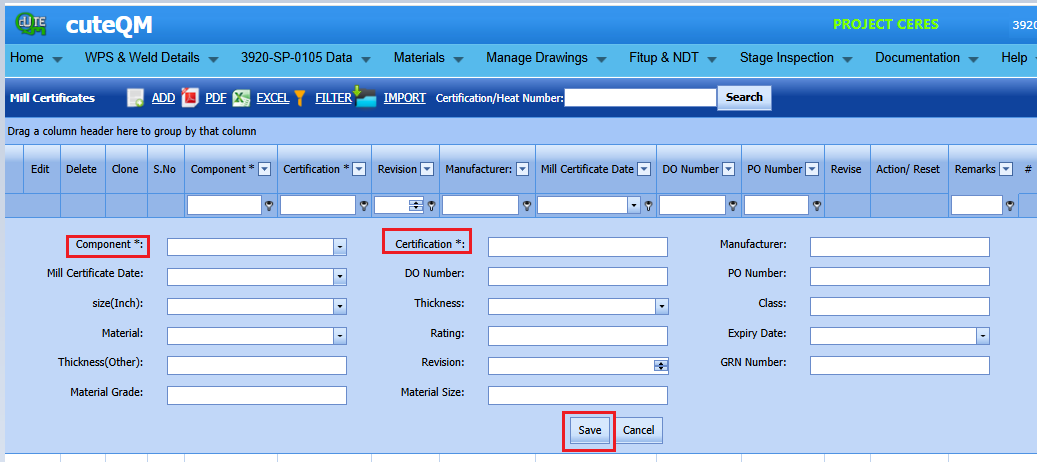Open the Mill Certificate Date picker dropdown
Screen dimensions: 1037x462
[x=340, y=276]
